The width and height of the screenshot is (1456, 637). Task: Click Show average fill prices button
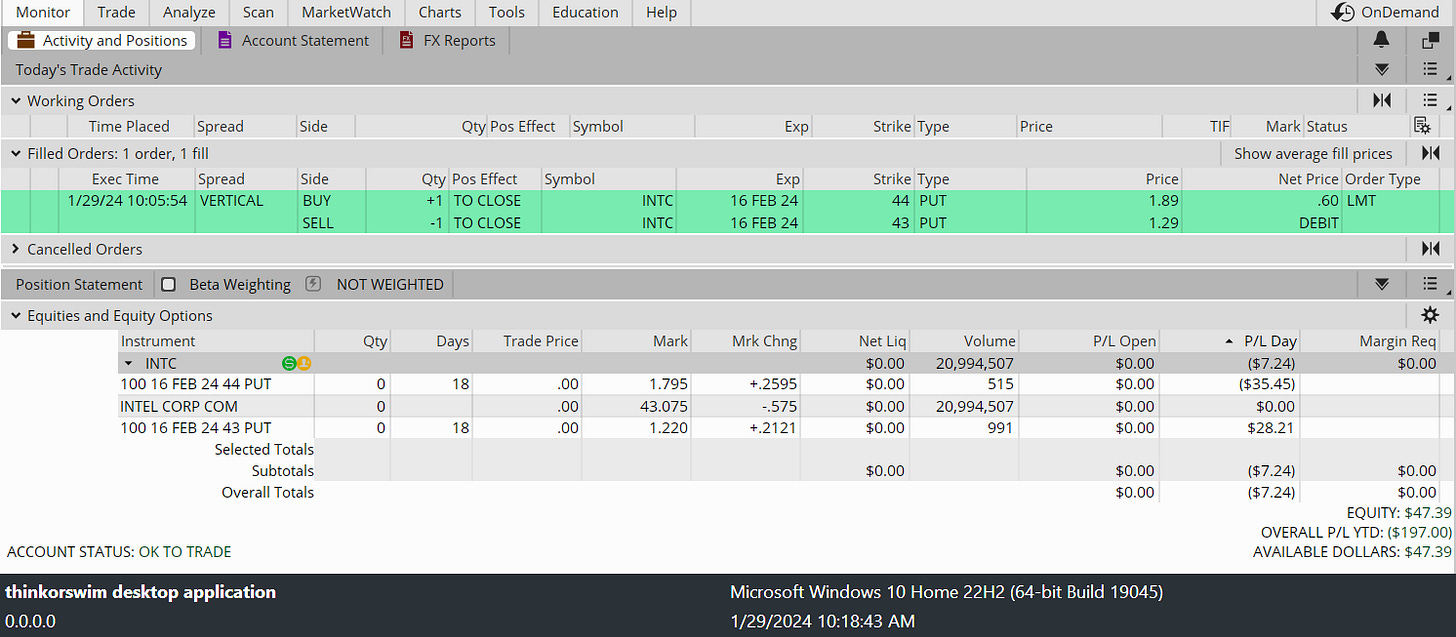coord(1313,153)
